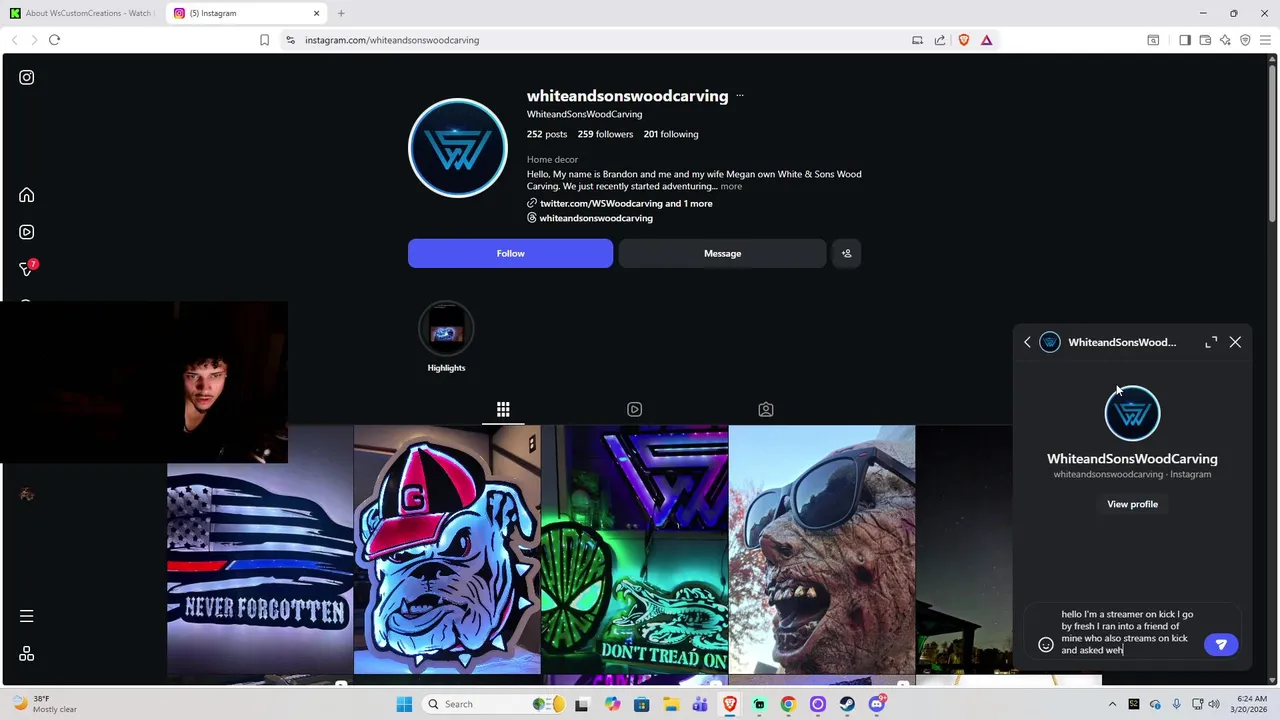Open the browser main menu

tap(1265, 40)
